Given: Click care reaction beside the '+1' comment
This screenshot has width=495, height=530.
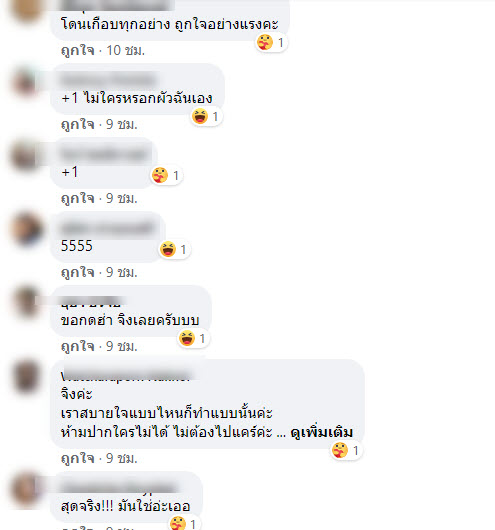Looking at the screenshot, I should (x=166, y=175).
